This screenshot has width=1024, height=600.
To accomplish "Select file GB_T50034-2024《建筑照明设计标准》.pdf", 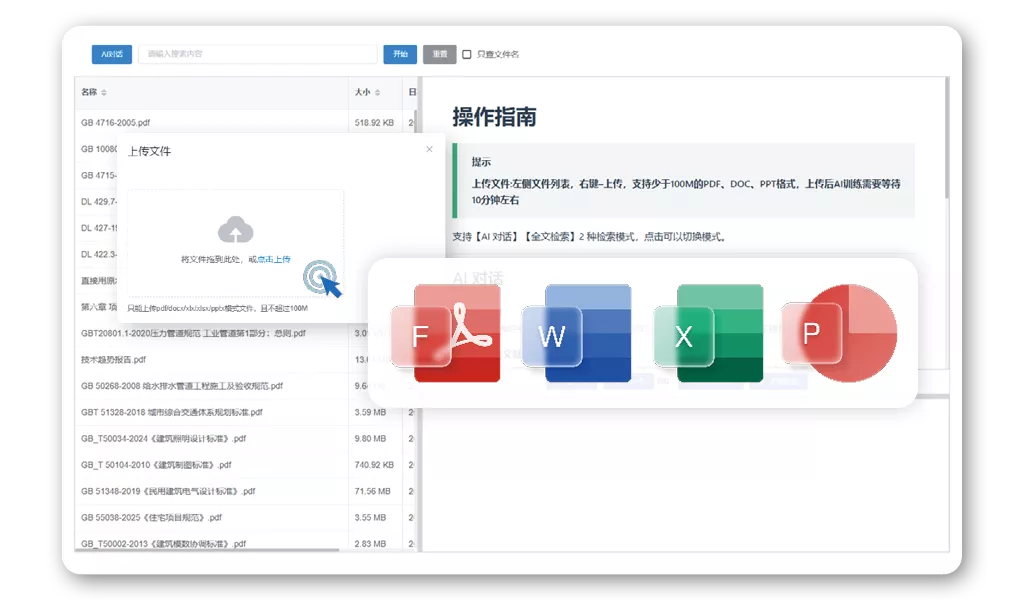I will point(163,439).
